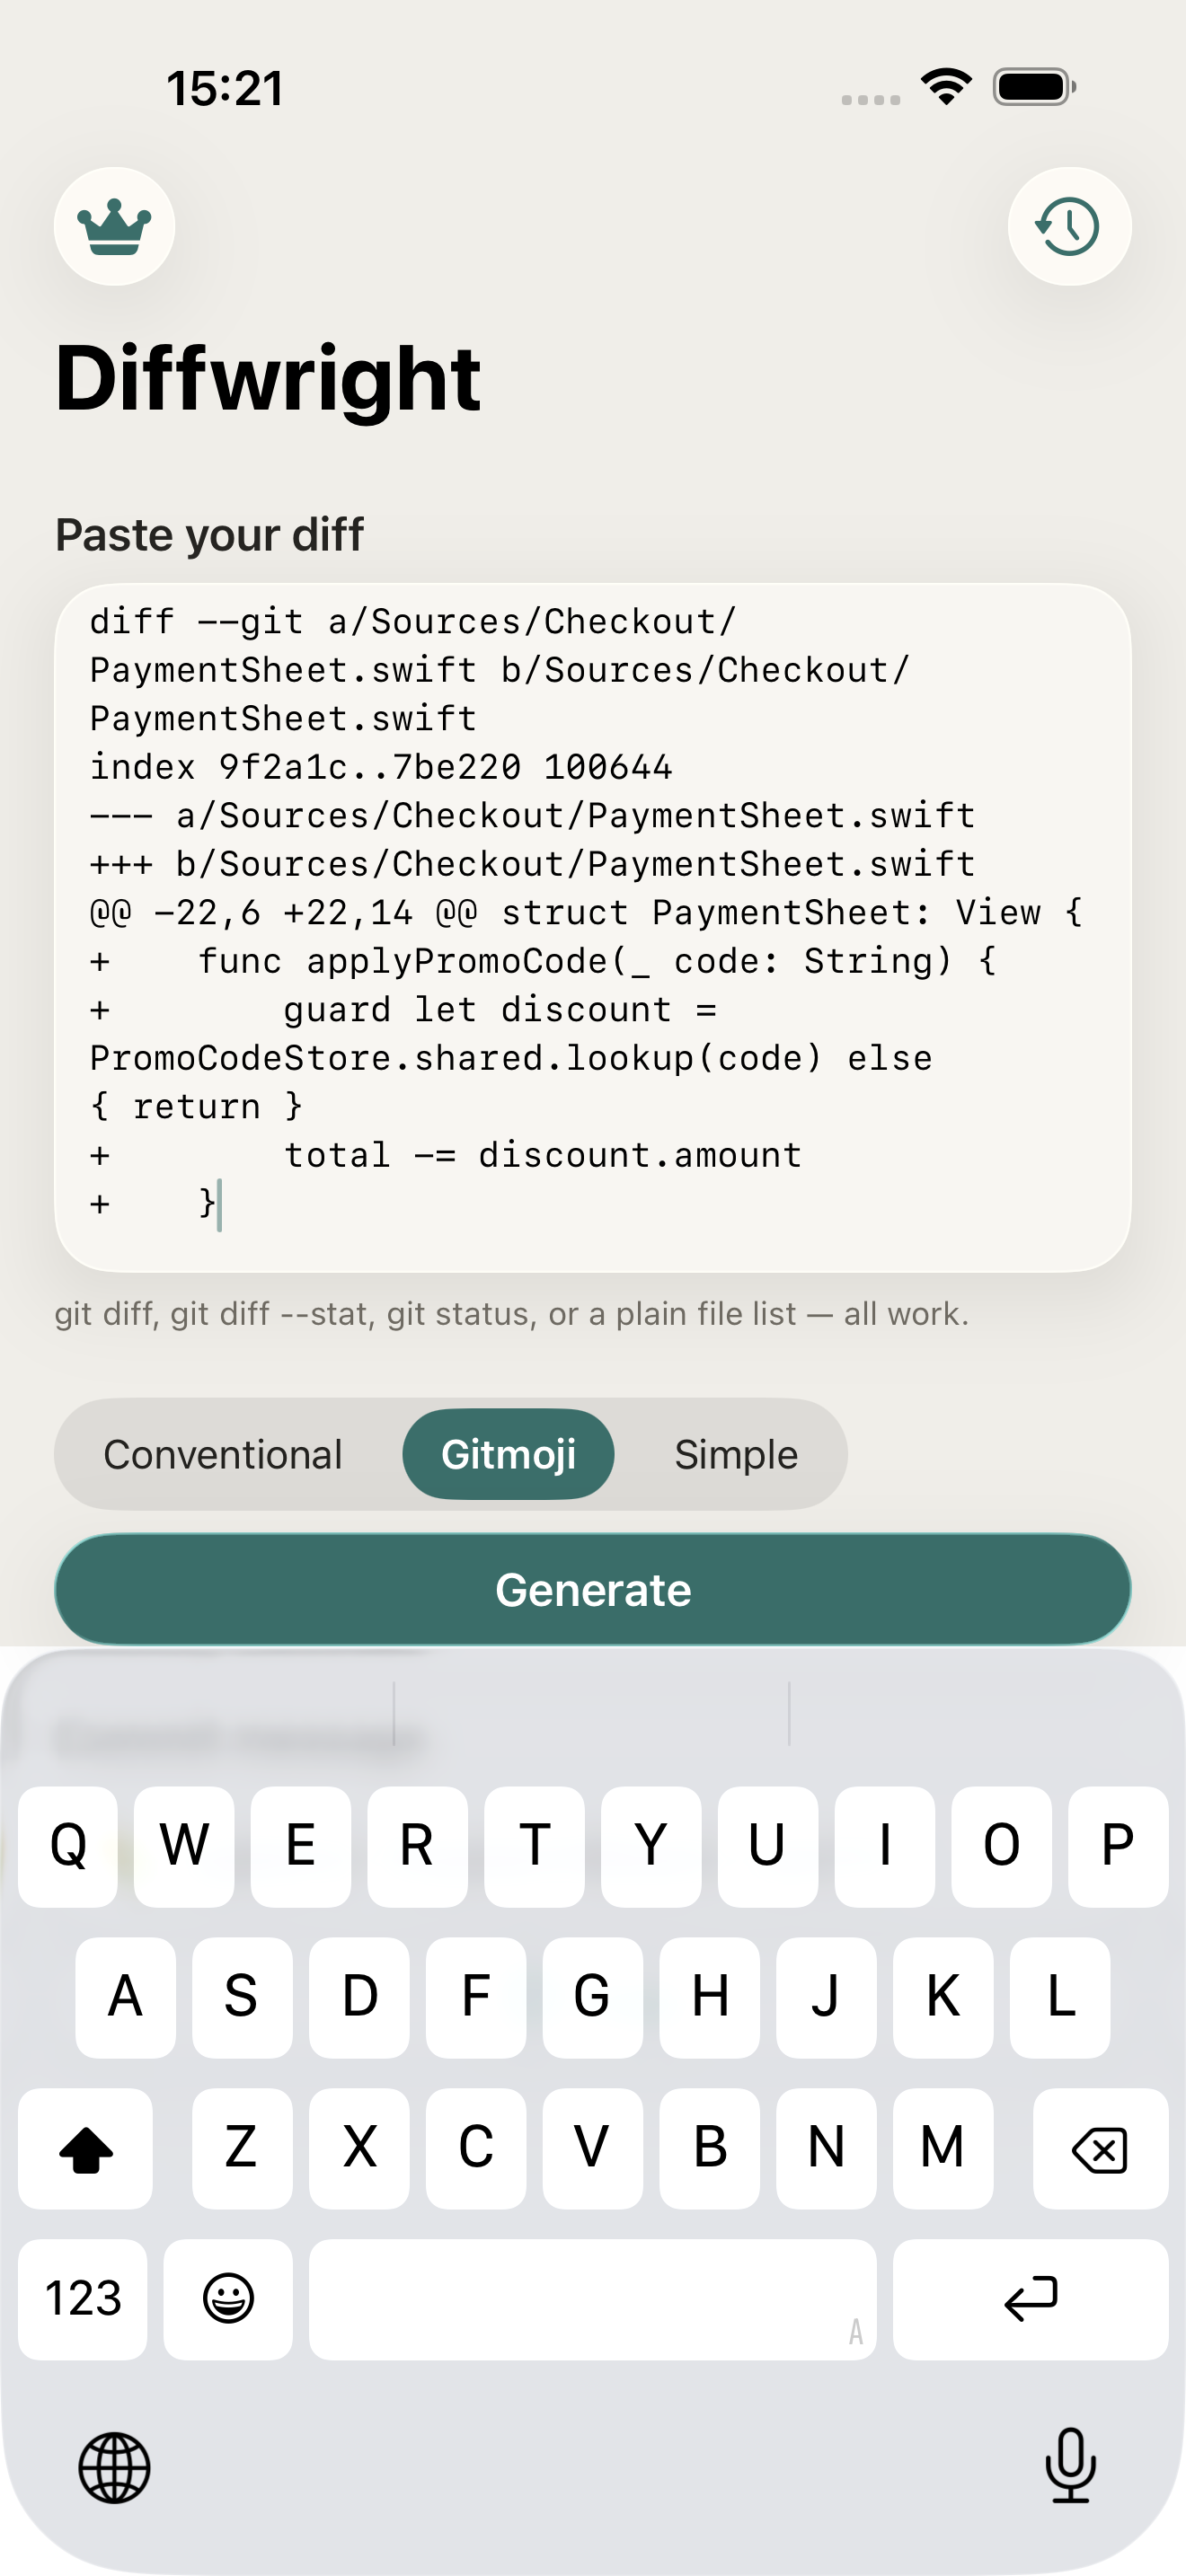This screenshot has width=1186, height=2576.
Task: Switch to the 123 numeric keyboard
Action: (x=83, y=2299)
